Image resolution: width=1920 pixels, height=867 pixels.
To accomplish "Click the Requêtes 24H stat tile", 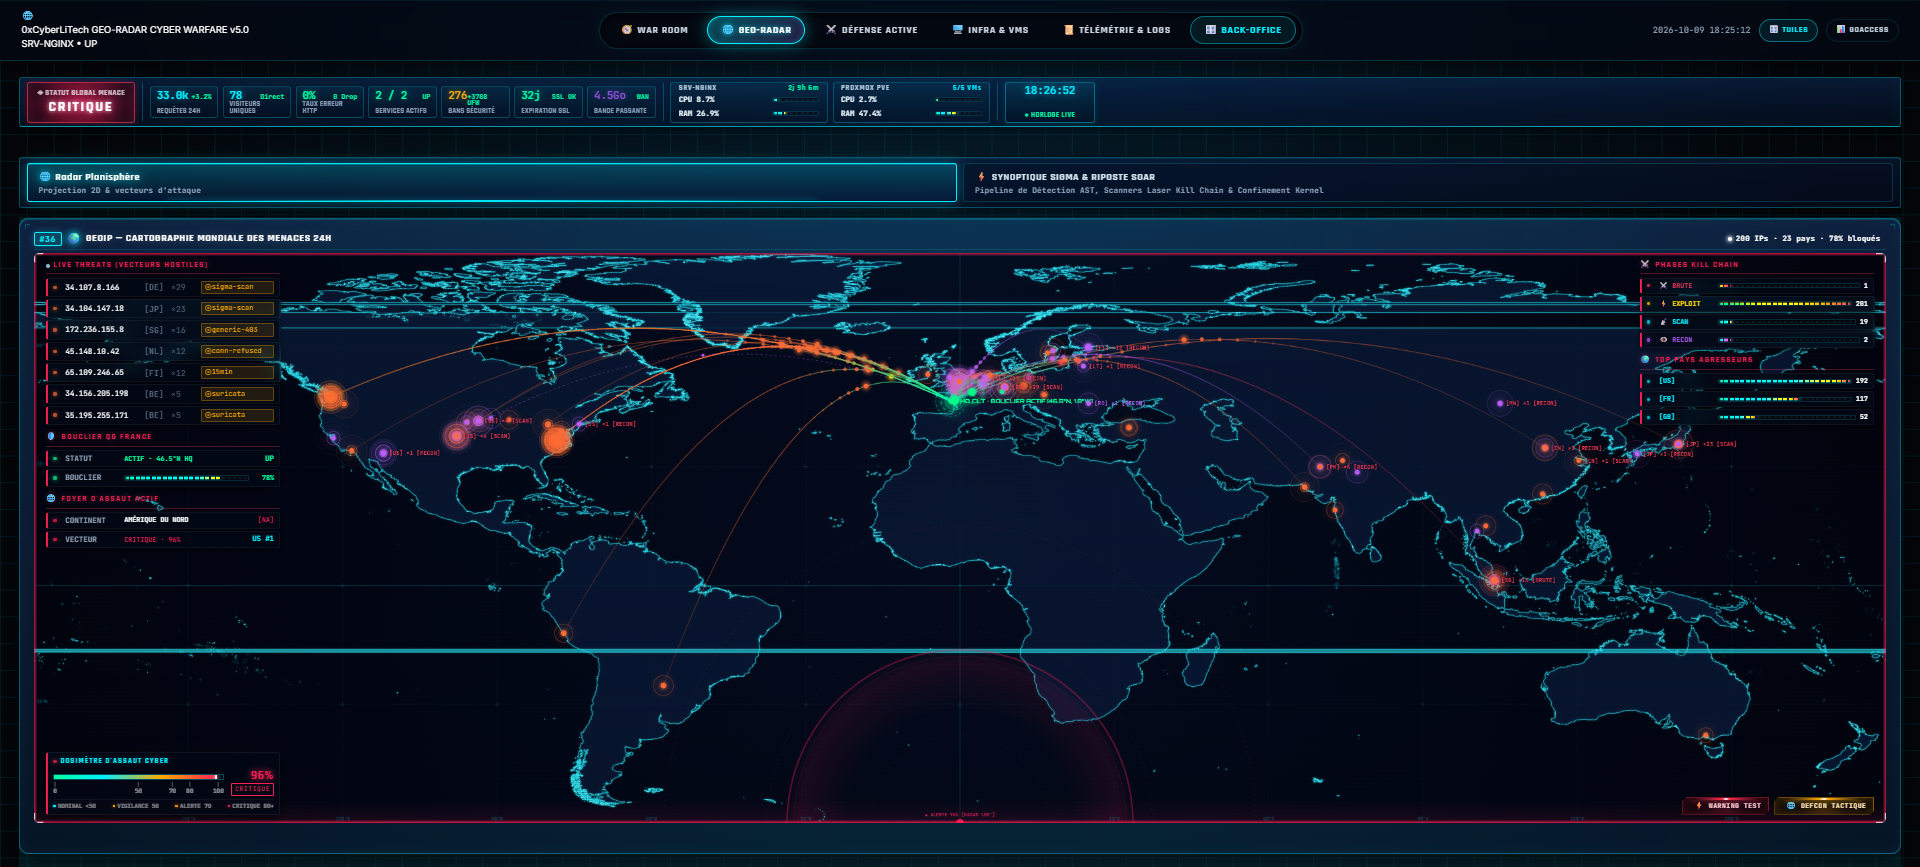I will (184, 102).
